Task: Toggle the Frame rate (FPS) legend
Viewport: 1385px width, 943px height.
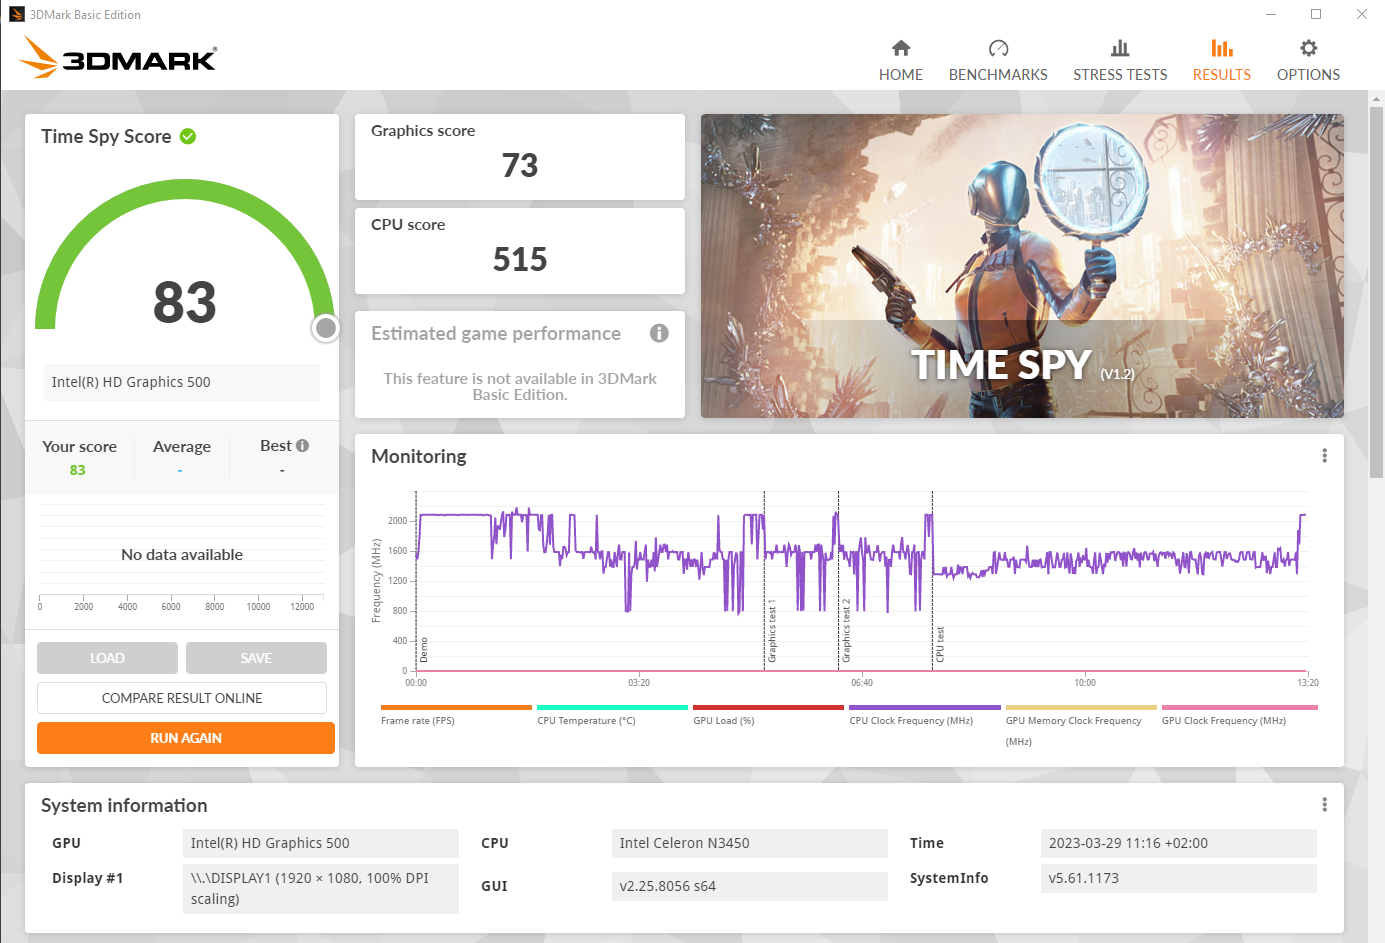Action: click(x=456, y=715)
